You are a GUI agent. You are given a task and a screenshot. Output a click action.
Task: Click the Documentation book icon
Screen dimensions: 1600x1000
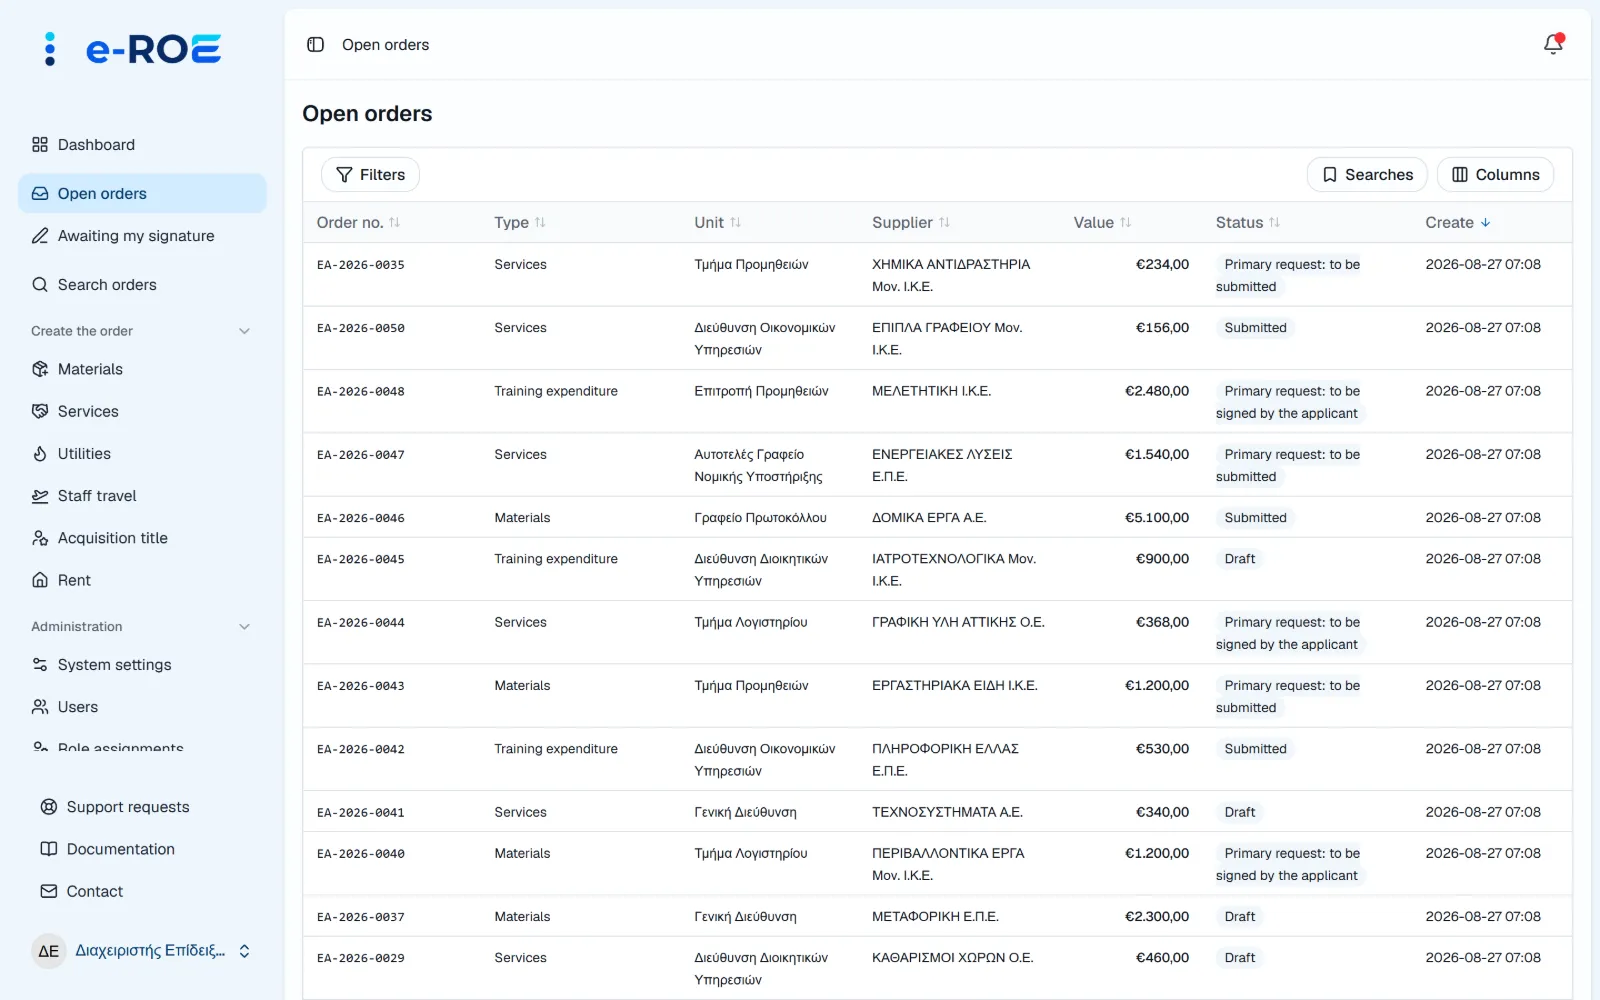point(48,849)
